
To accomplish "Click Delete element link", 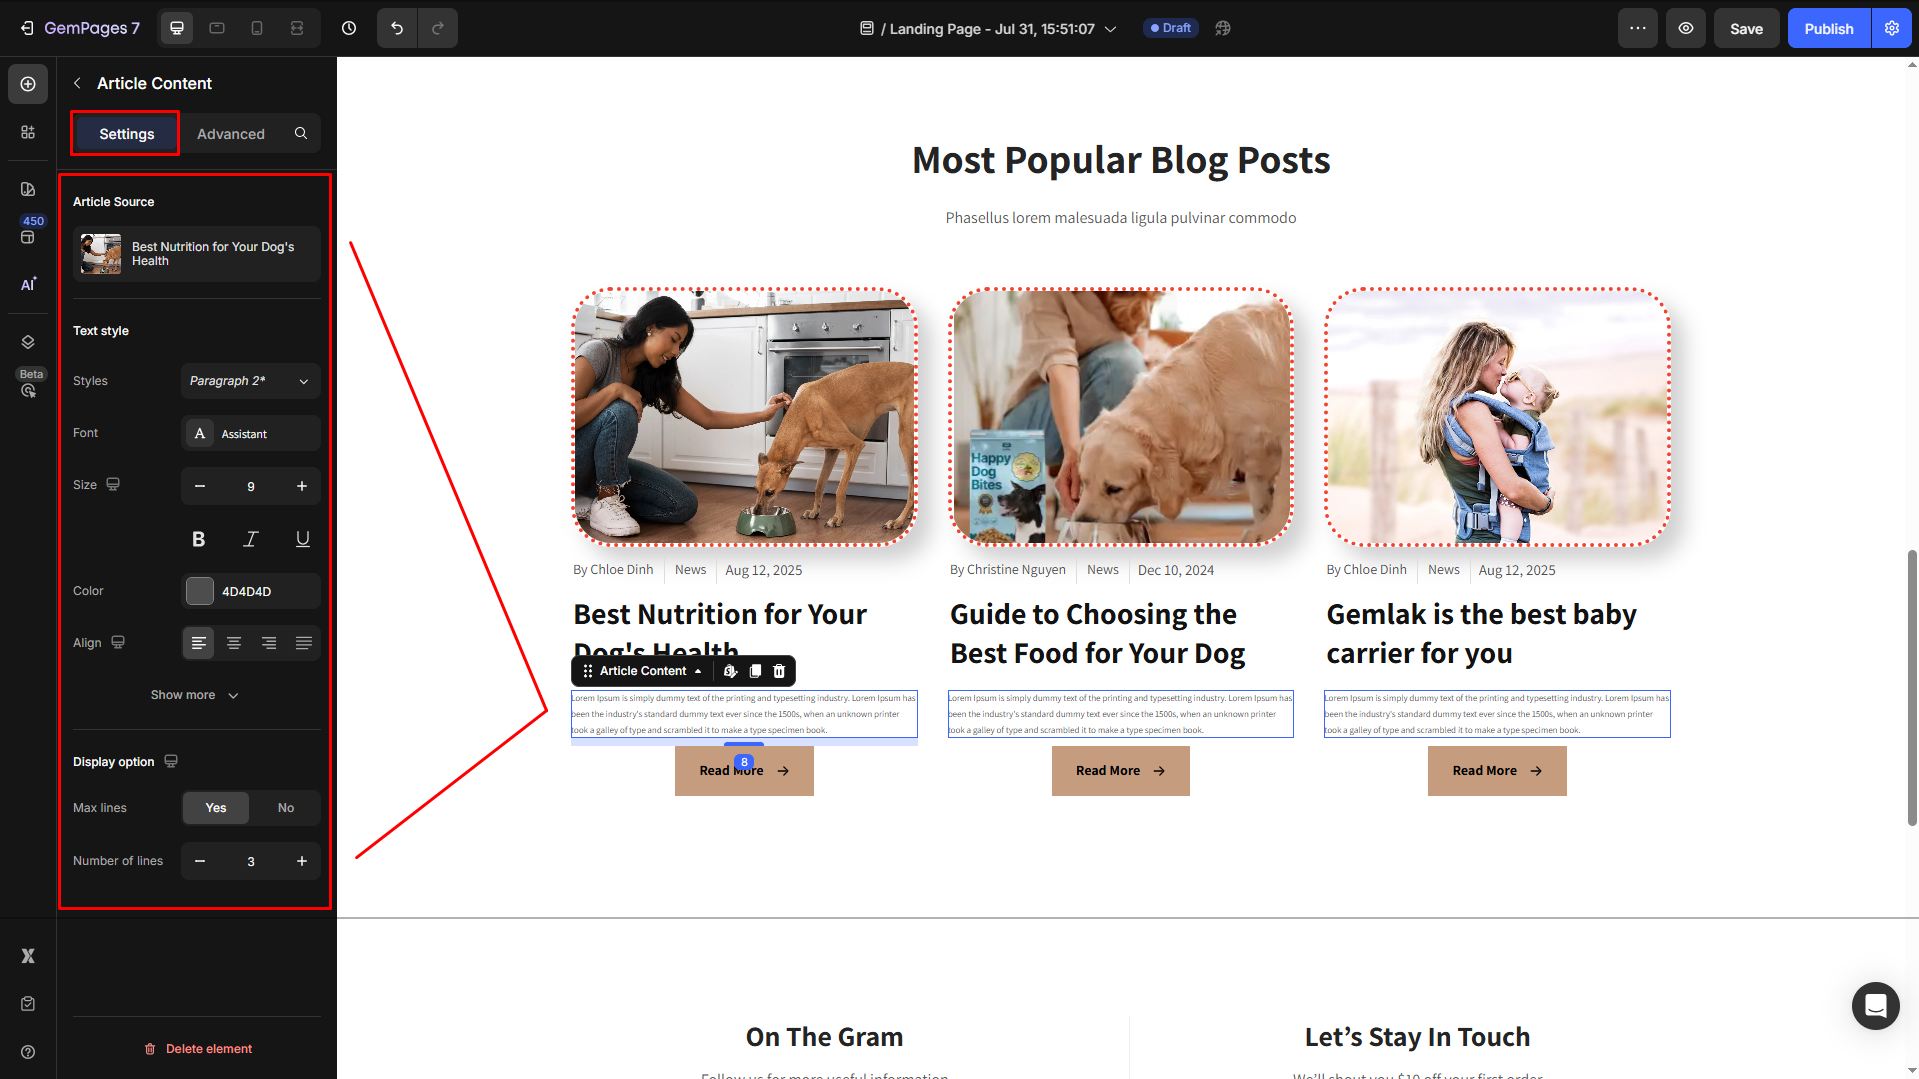I will pyautogui.click(x=198, y=1049).
